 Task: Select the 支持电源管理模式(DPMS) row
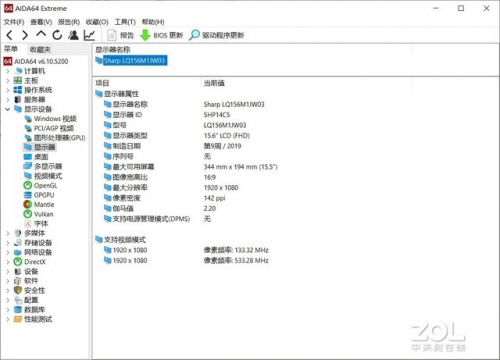click(157, 219)
